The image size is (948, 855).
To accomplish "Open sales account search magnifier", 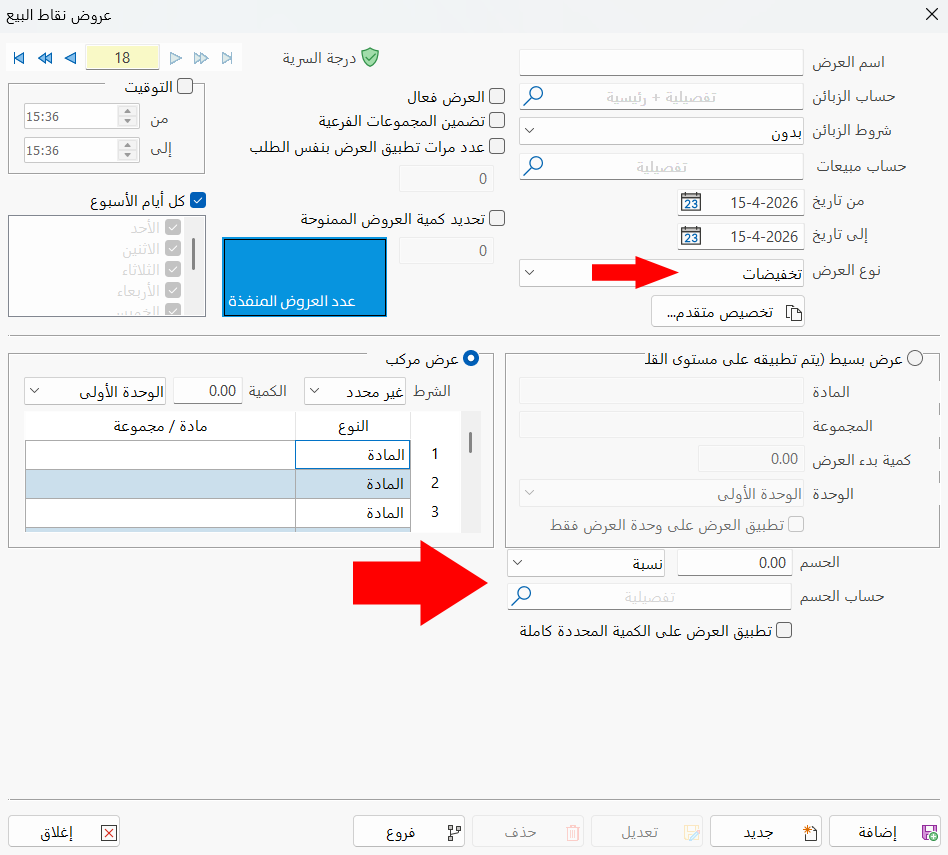I will [533, 166].
